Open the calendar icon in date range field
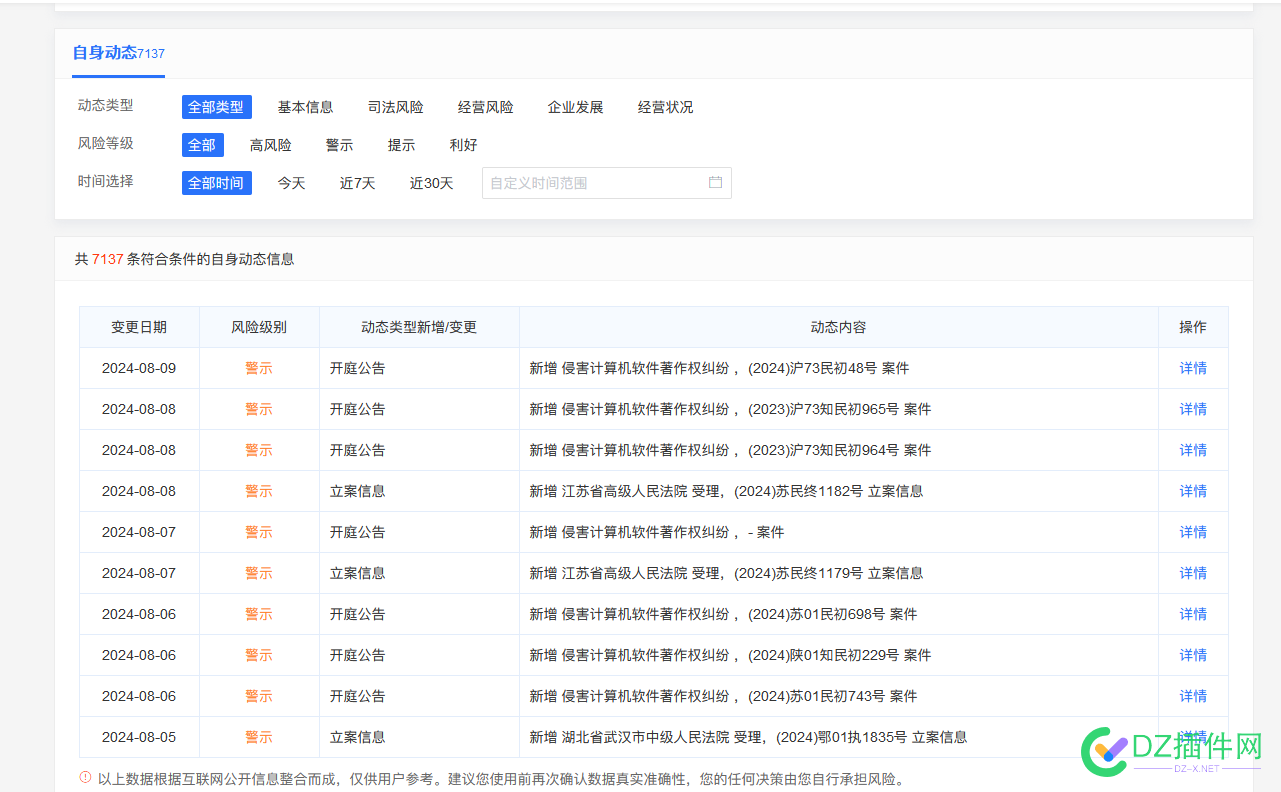Screen dimensions: 1281x792 [x=715, y=183]
